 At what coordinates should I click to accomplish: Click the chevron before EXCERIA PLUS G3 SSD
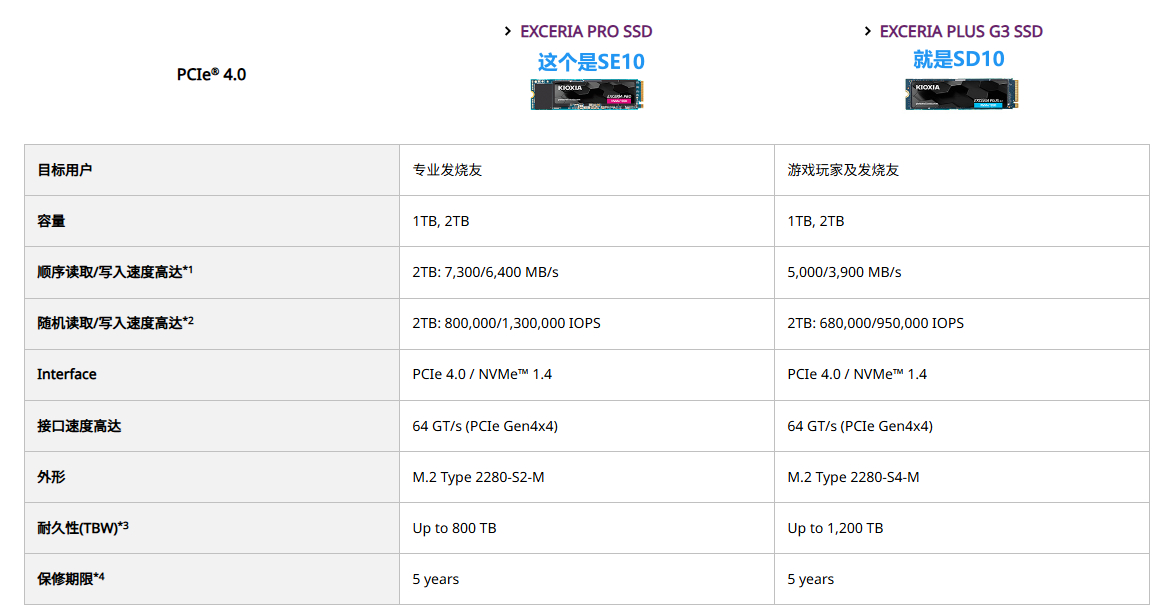[x=867, y=31]
